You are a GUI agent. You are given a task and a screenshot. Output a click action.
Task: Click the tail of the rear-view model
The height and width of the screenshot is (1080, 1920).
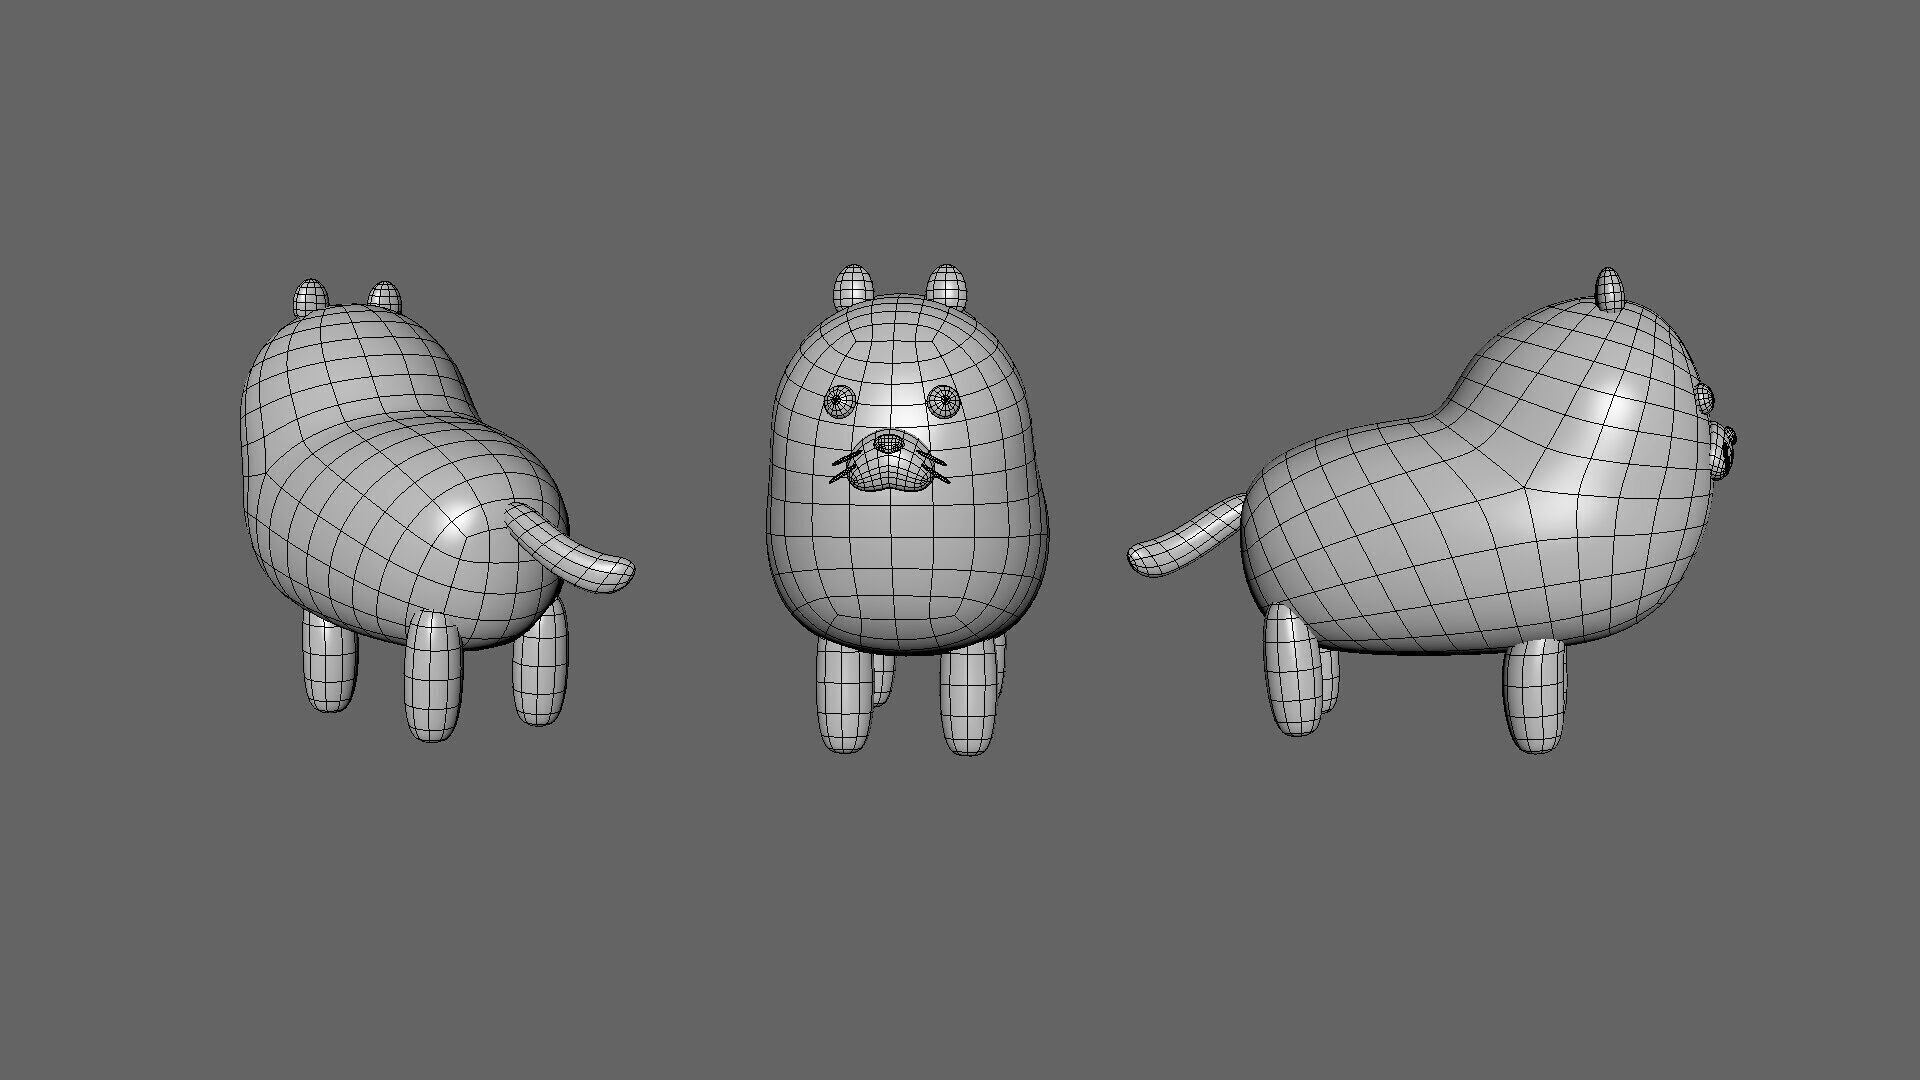(x=570, y=548)
